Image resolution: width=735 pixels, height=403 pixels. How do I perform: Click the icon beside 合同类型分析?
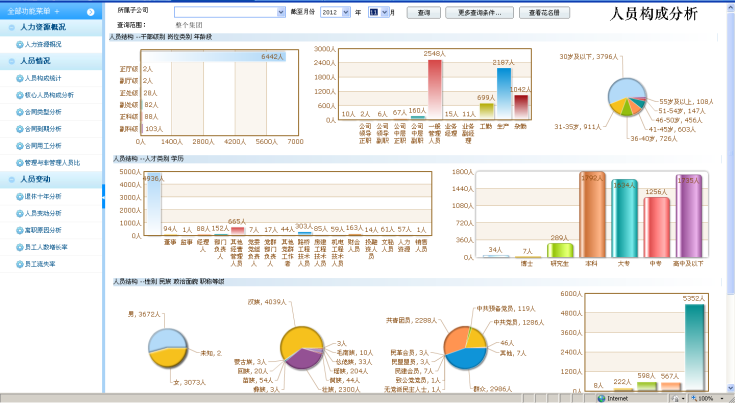coord(19,112)
